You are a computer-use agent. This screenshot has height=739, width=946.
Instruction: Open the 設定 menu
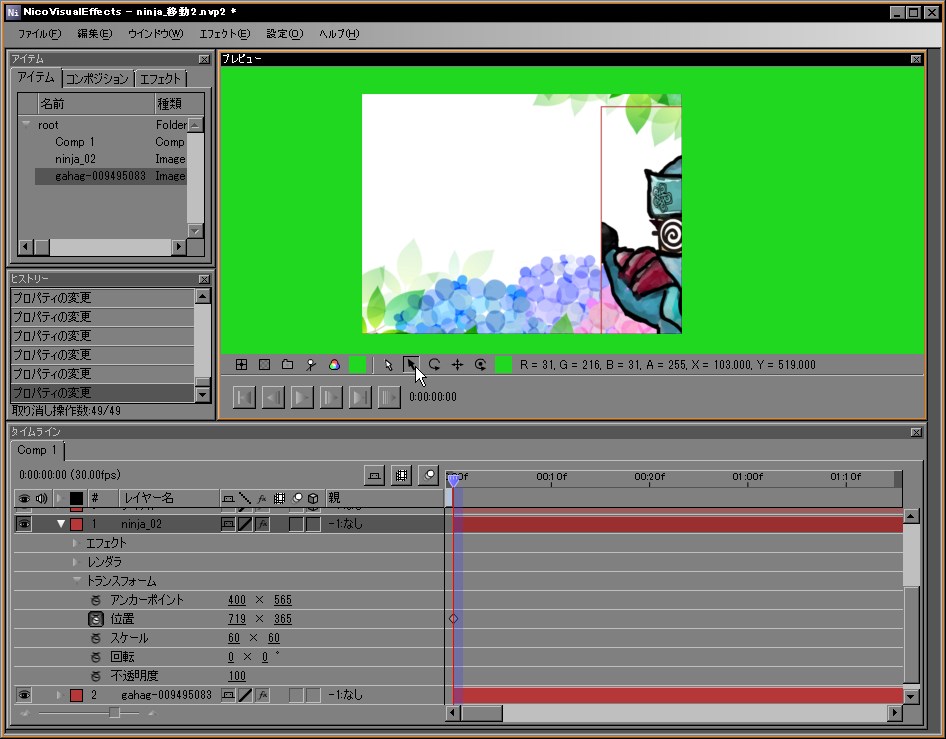[285, 34]
